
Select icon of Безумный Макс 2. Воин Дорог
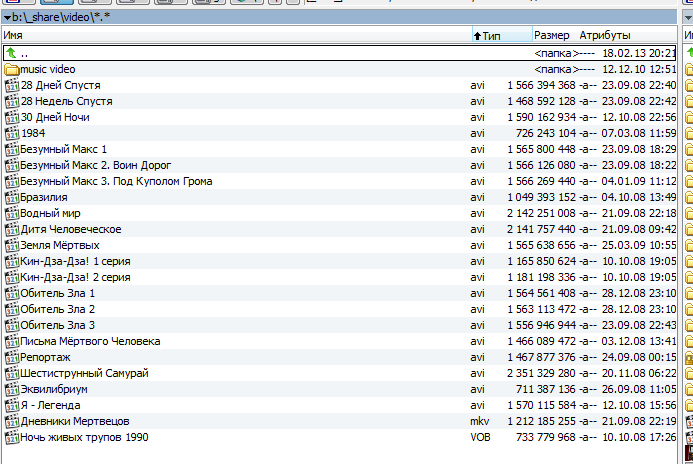pyautogui.click(x=12, y=165)
